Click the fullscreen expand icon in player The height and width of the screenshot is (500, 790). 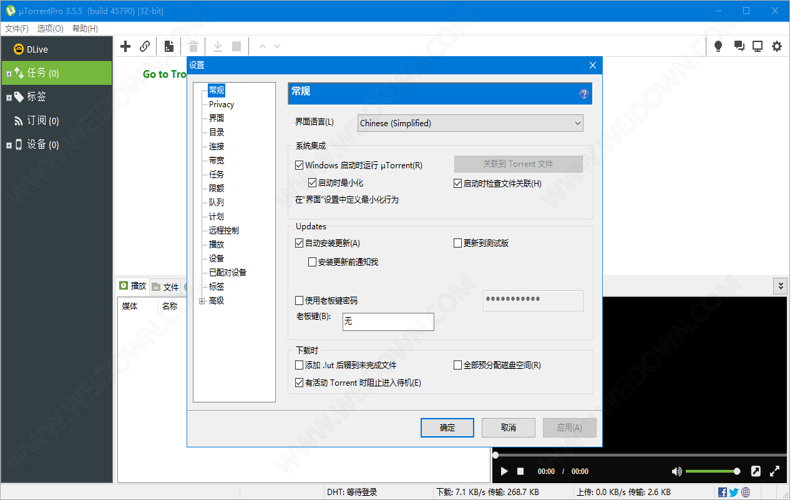point(775,471)
